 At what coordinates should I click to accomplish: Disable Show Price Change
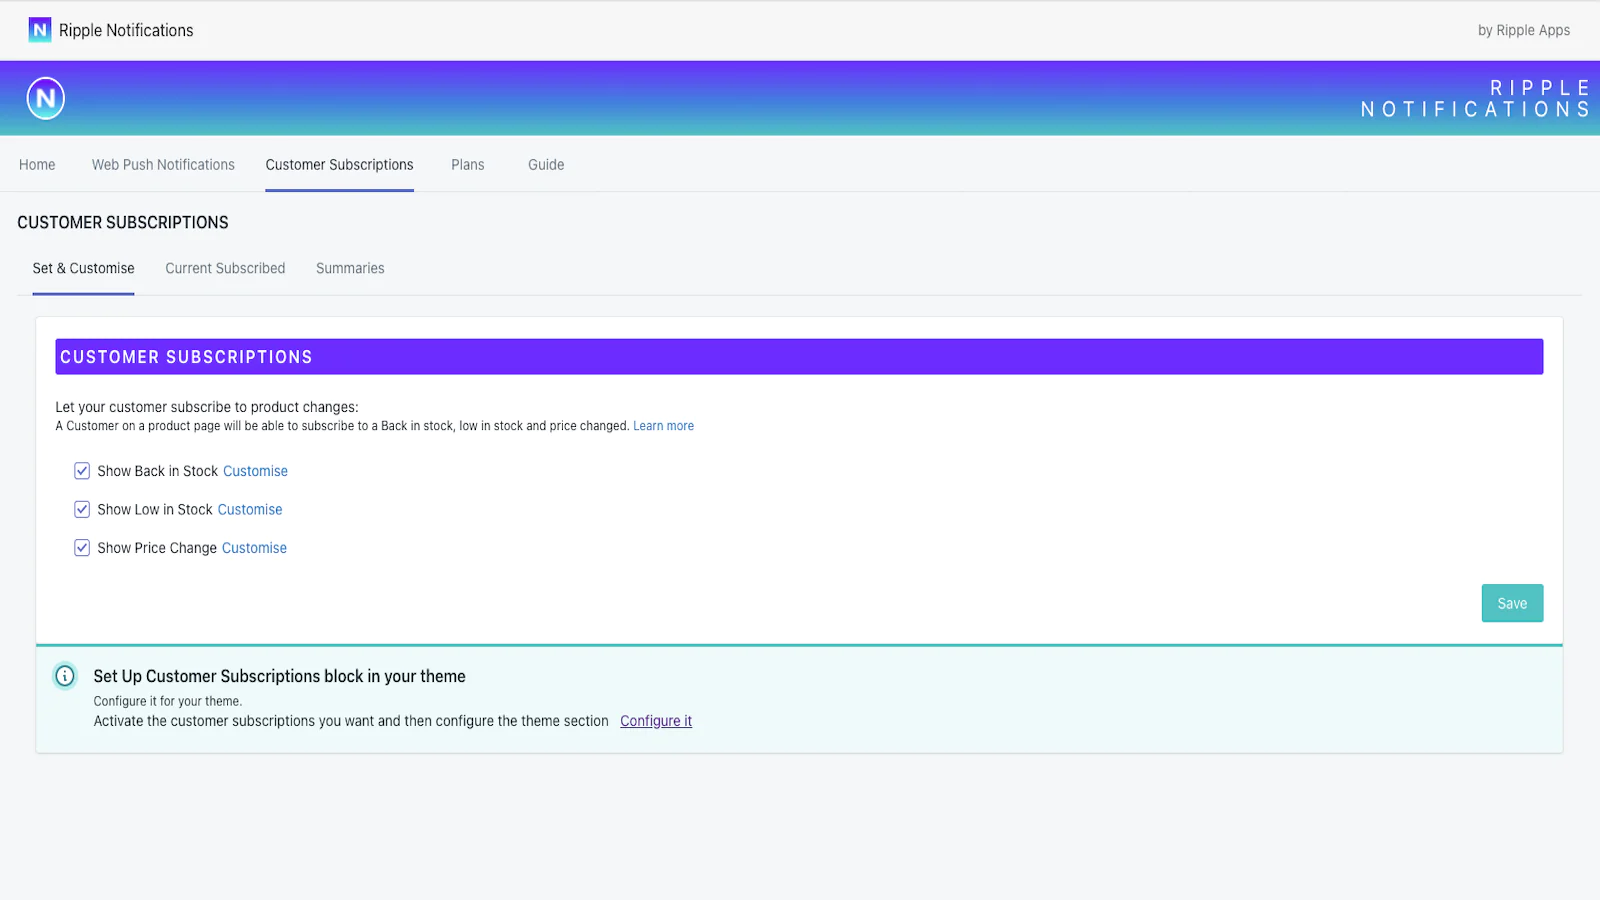point(81,547)
